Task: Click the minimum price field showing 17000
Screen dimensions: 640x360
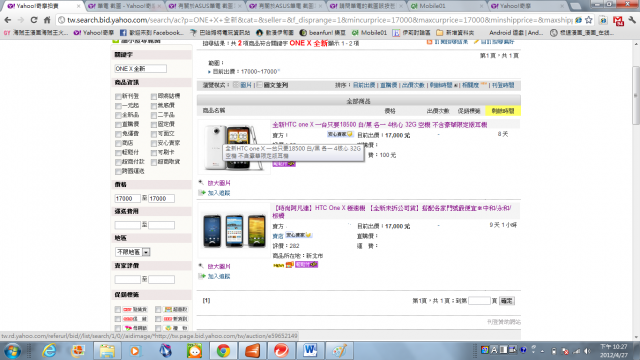Action: pos(127,198)
